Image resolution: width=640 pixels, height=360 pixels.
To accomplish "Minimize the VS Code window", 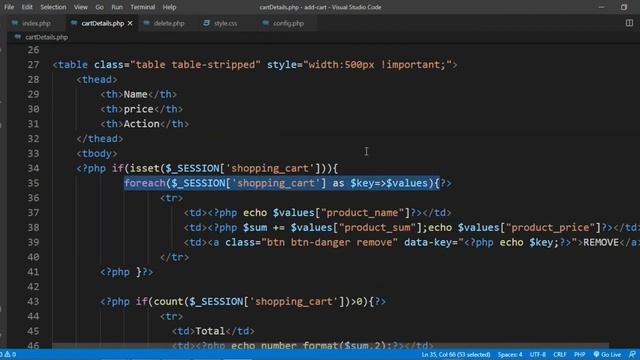I will [x=601, y=7].
